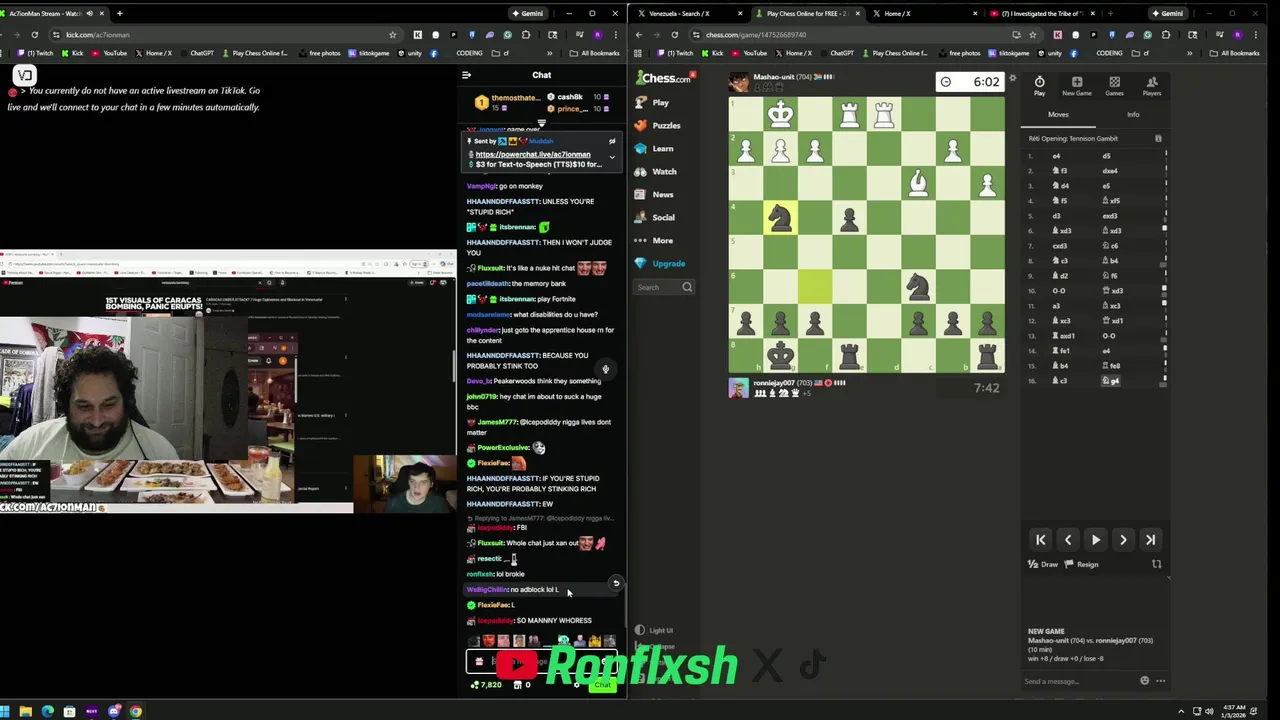
Task: Flip the board with the arrows icon
Action: [1157, 564]
